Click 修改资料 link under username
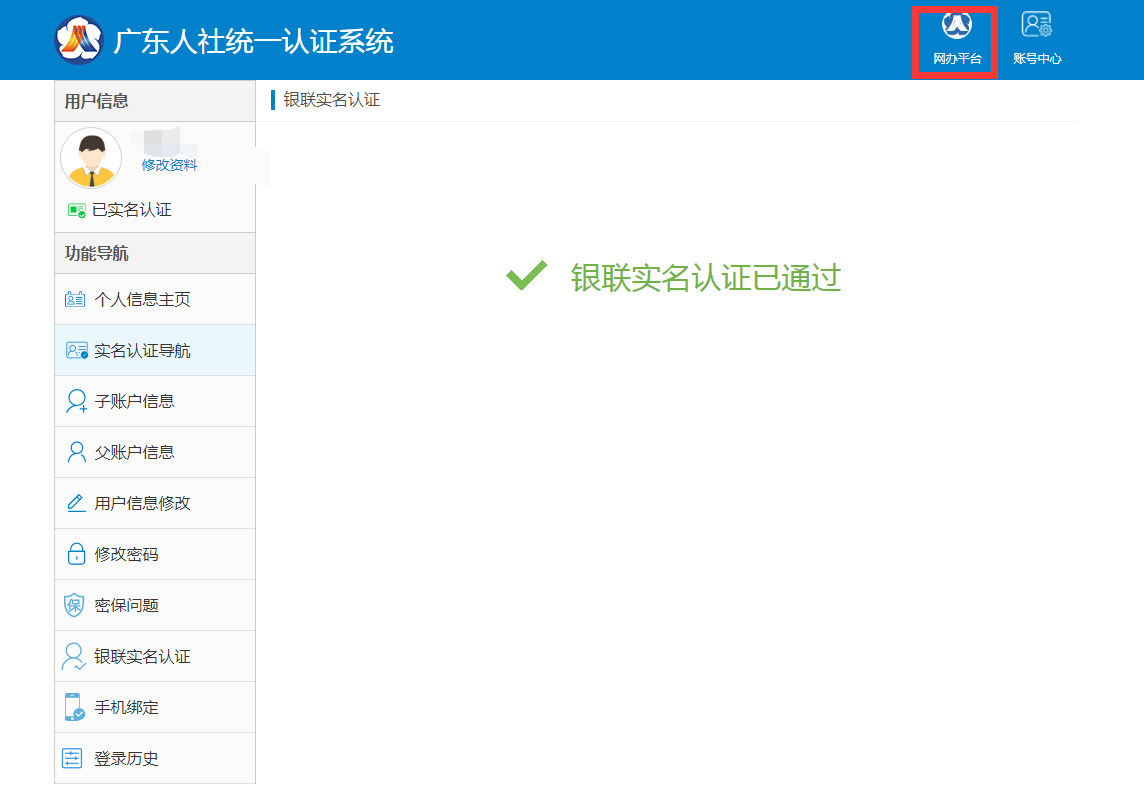 (169, 165)
